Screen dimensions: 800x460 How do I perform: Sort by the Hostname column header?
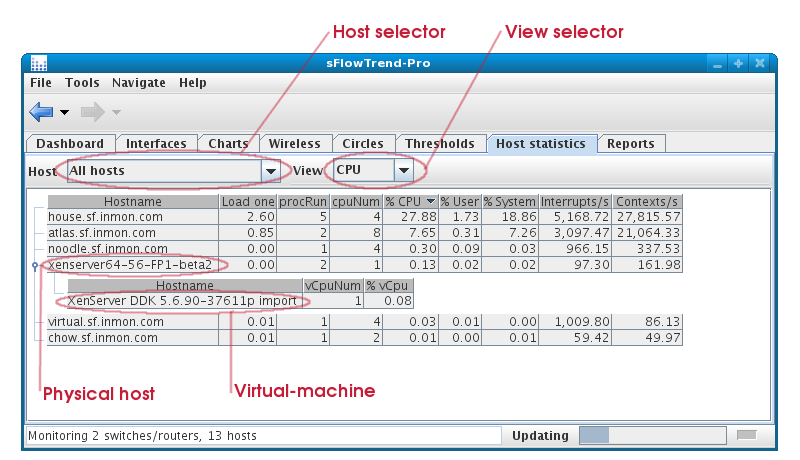click(132, 202)
